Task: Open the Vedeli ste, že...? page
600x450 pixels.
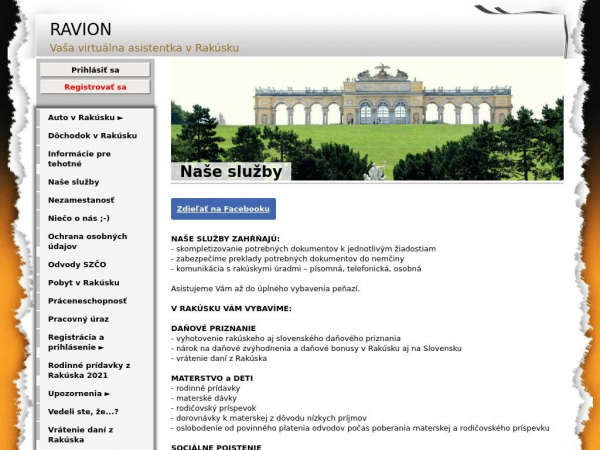Action: pyautogui.click(x=83, y=412)
